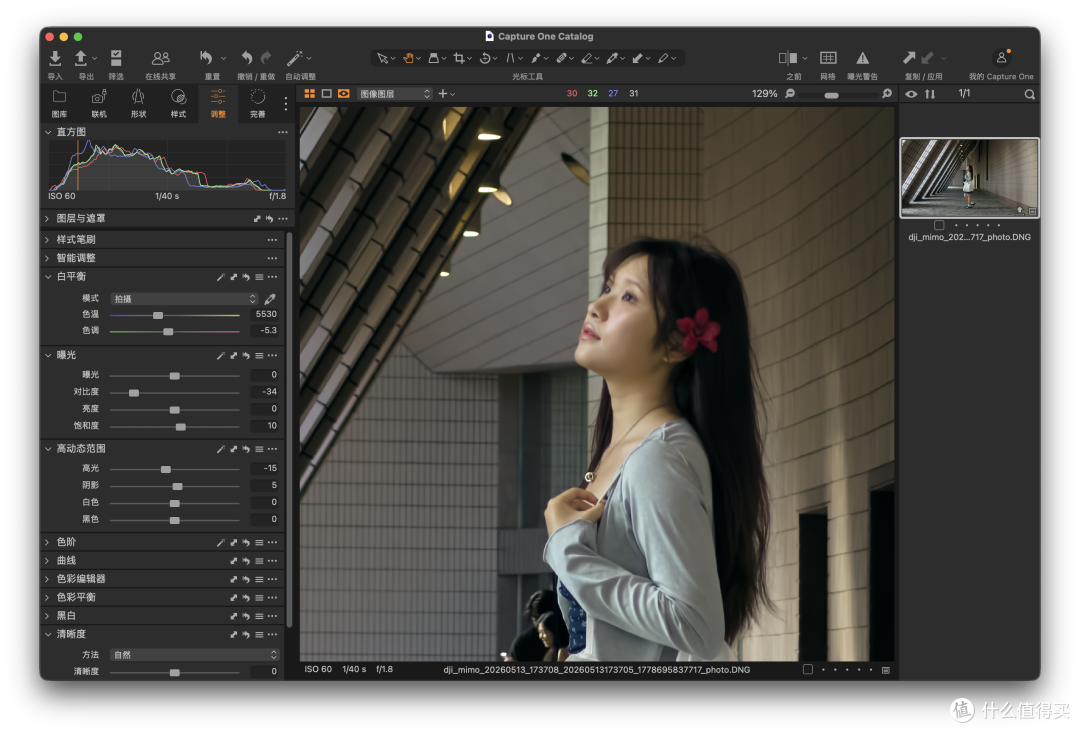Open the white balance Mode (拍摄) dropdown

(x=184, y=299)
